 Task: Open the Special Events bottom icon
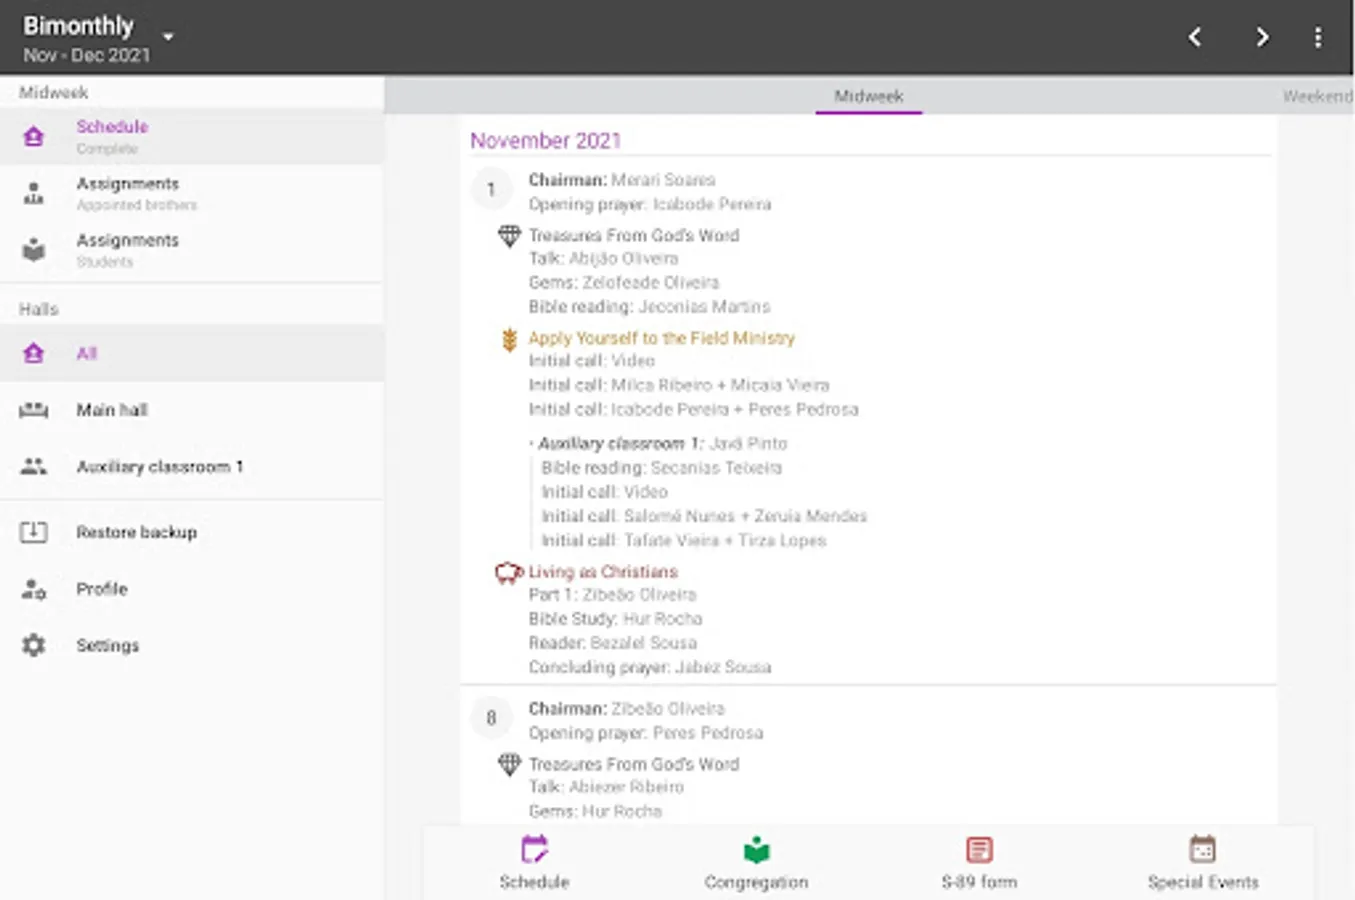point(1203,850)
